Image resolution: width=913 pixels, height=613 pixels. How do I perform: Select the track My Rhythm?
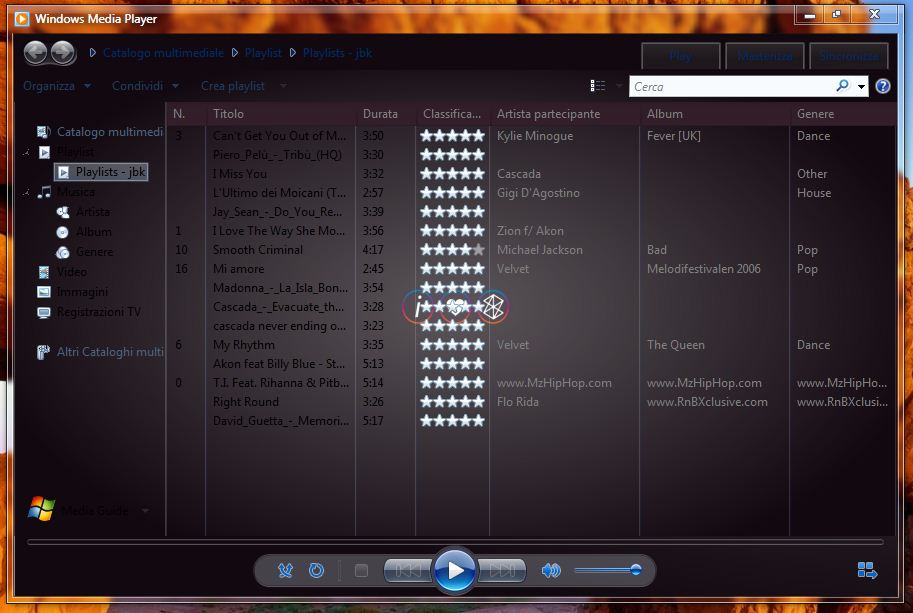244,345
